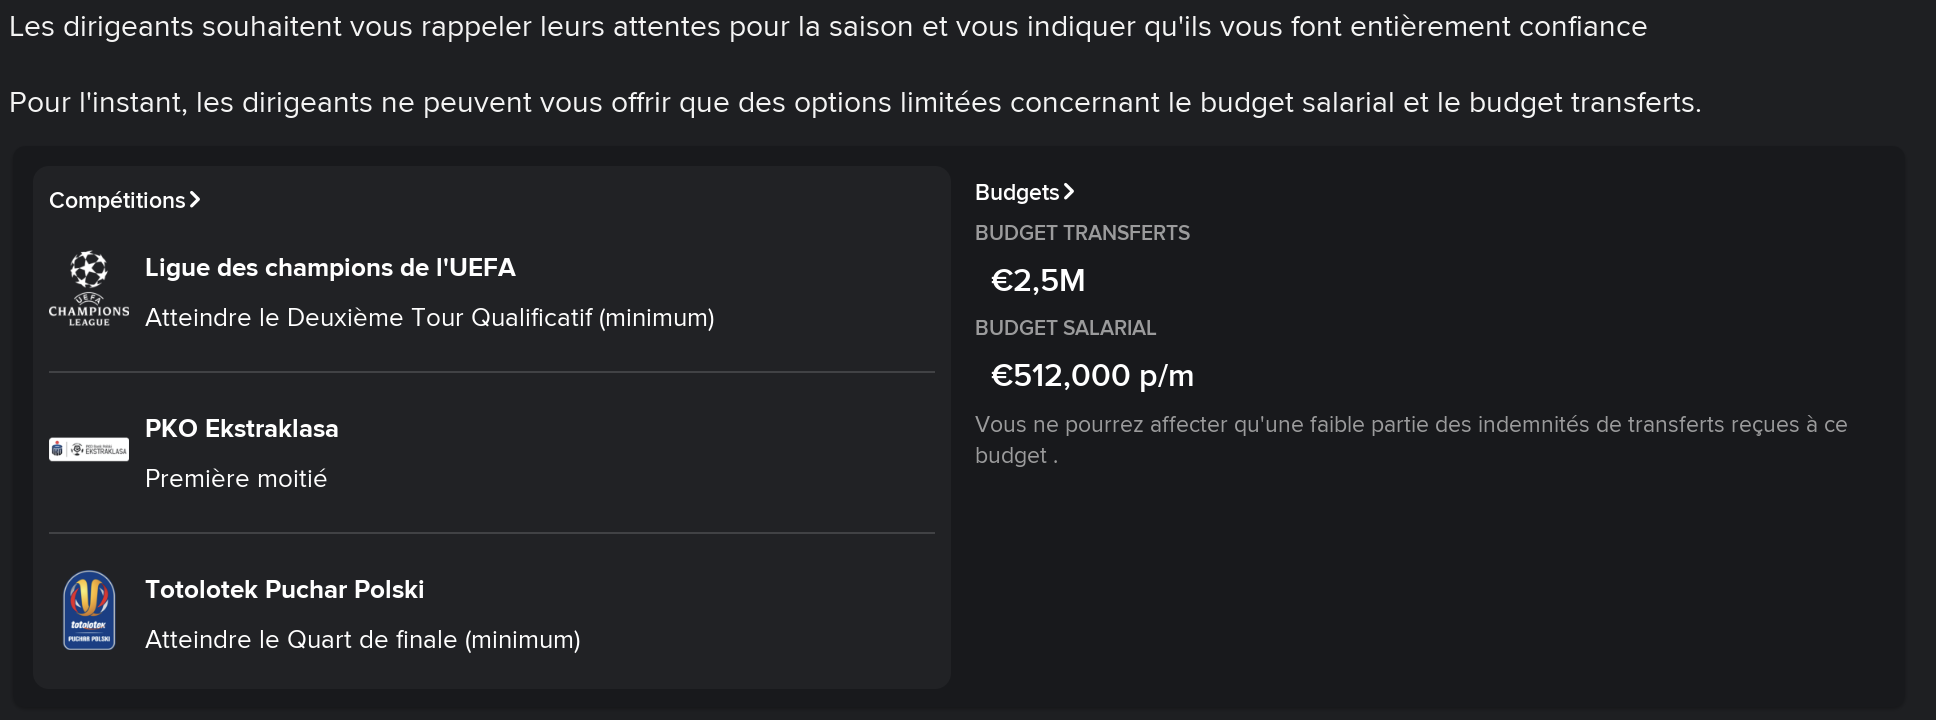Click the UEFA Champions League logo
This screenshot has width=1936, height=720.
(89, 289)
